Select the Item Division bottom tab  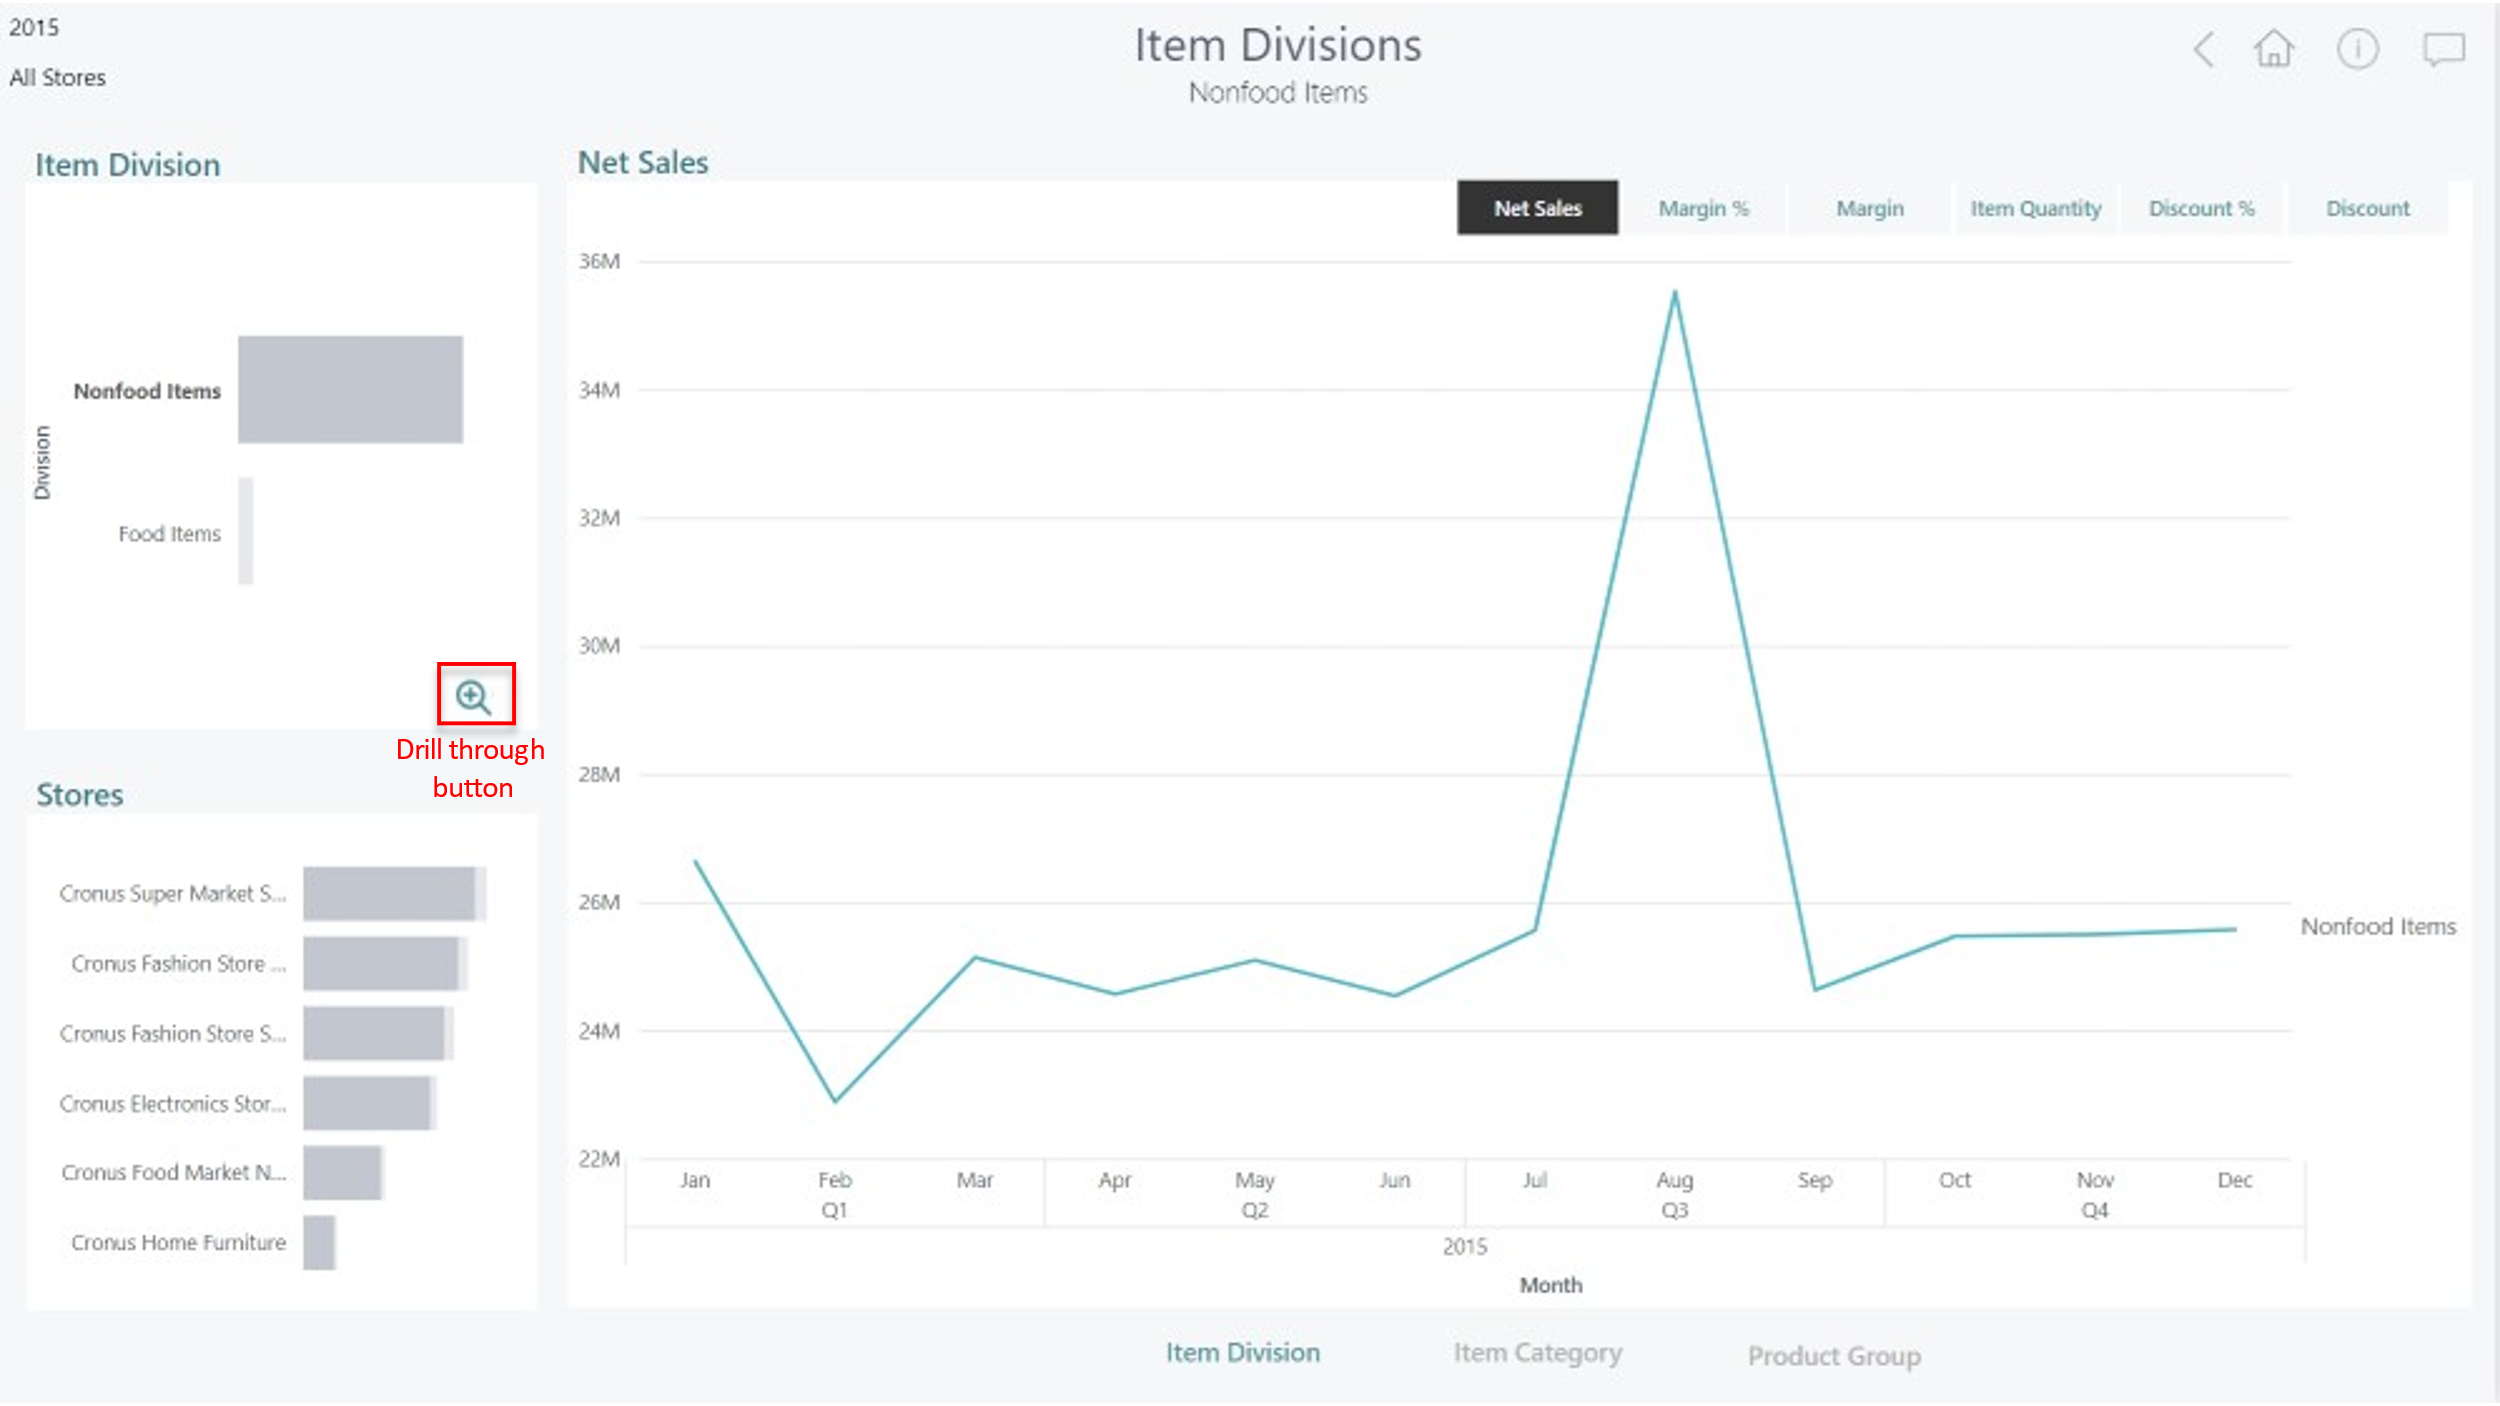coord(1242,1353)
